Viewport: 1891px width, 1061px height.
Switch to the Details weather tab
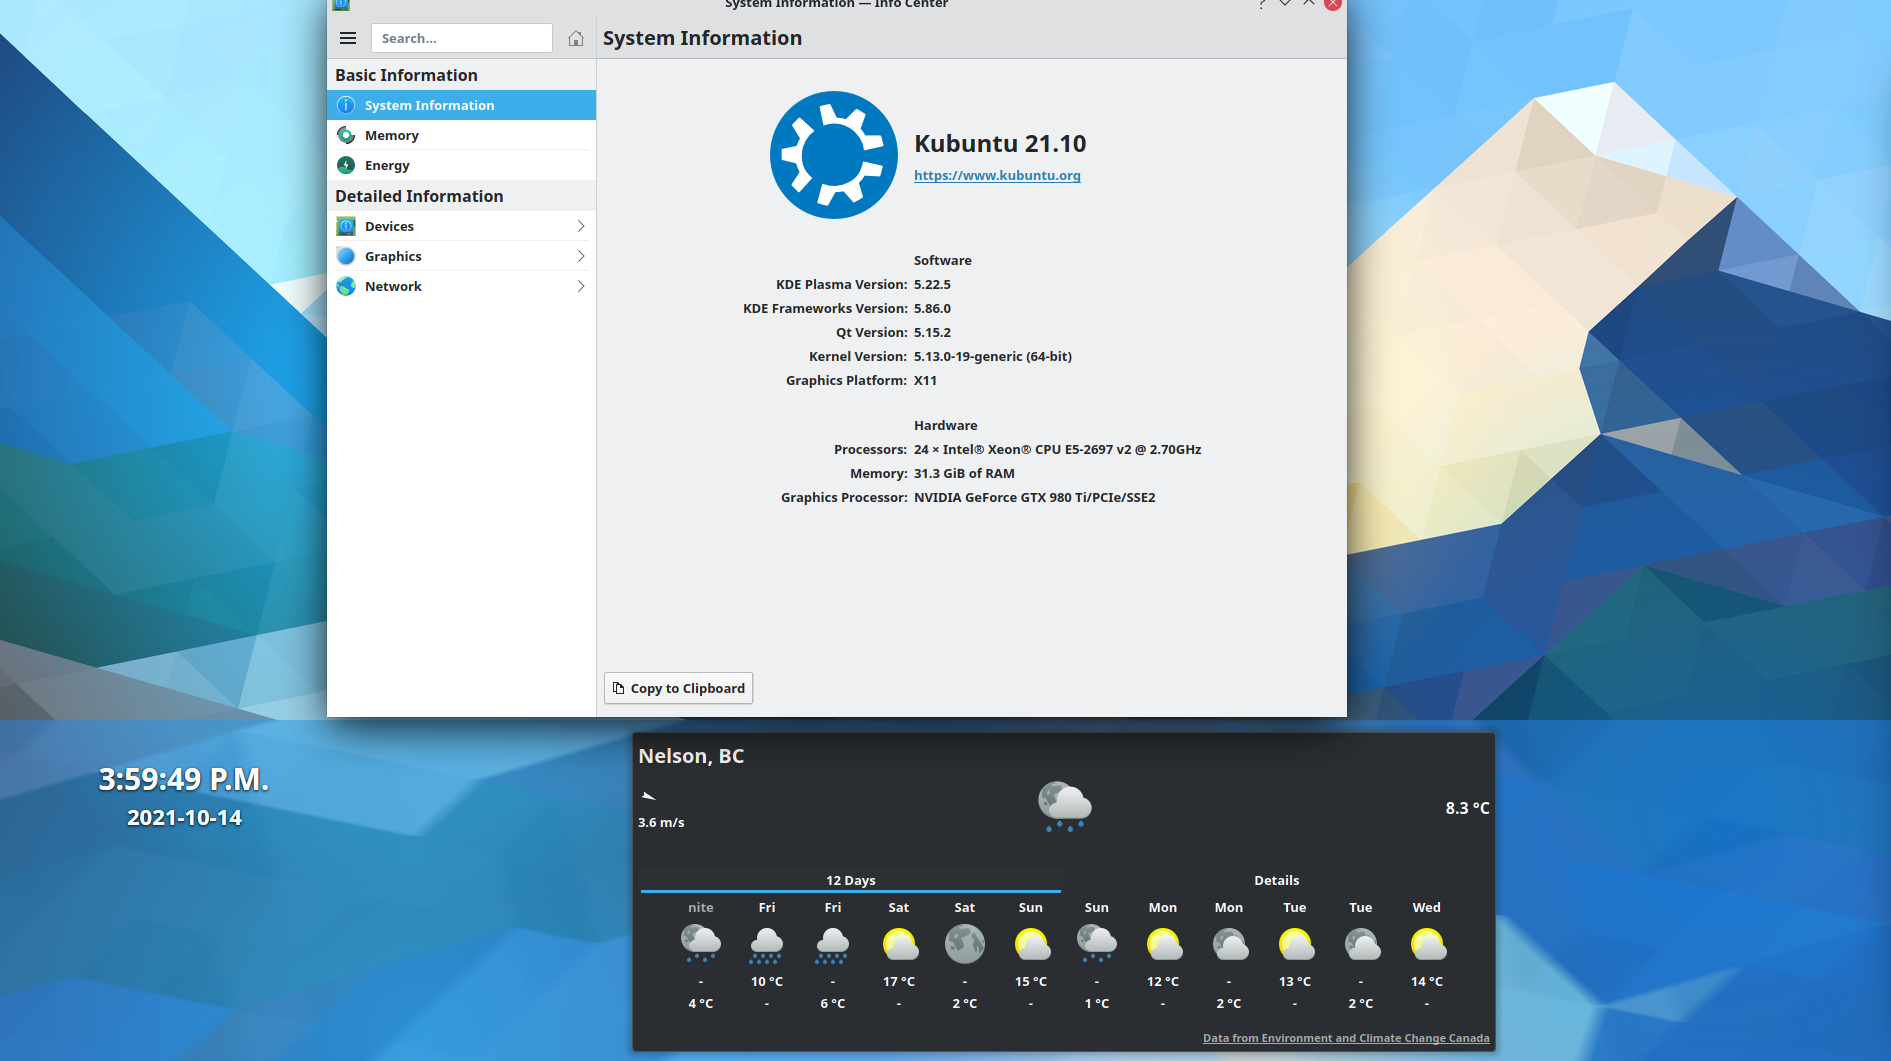coord(1277,880)
